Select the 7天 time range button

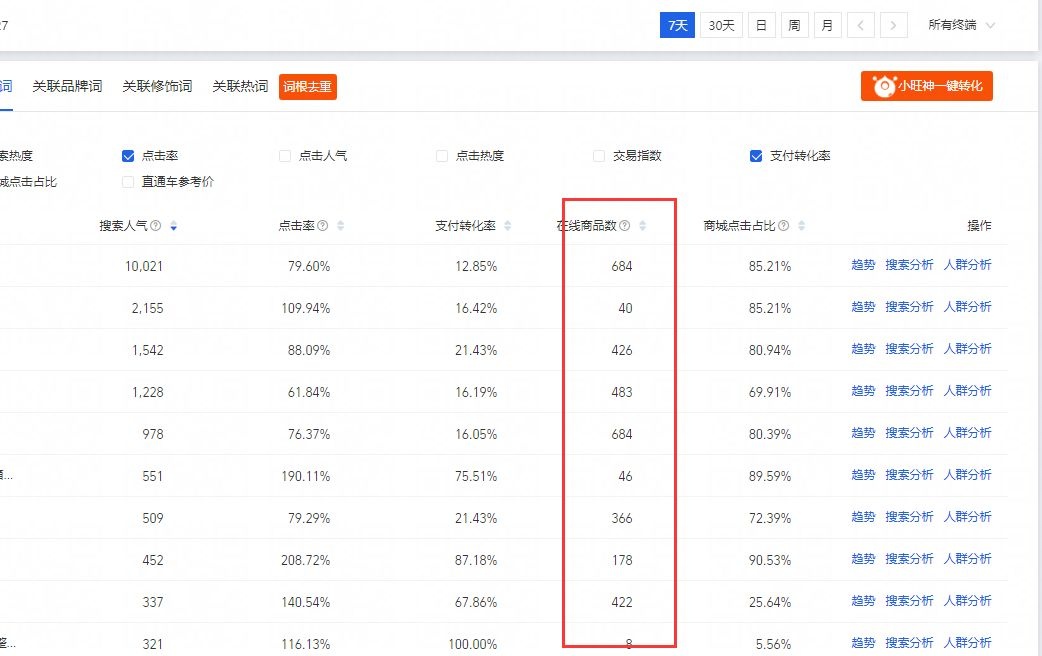click(677, 25)
